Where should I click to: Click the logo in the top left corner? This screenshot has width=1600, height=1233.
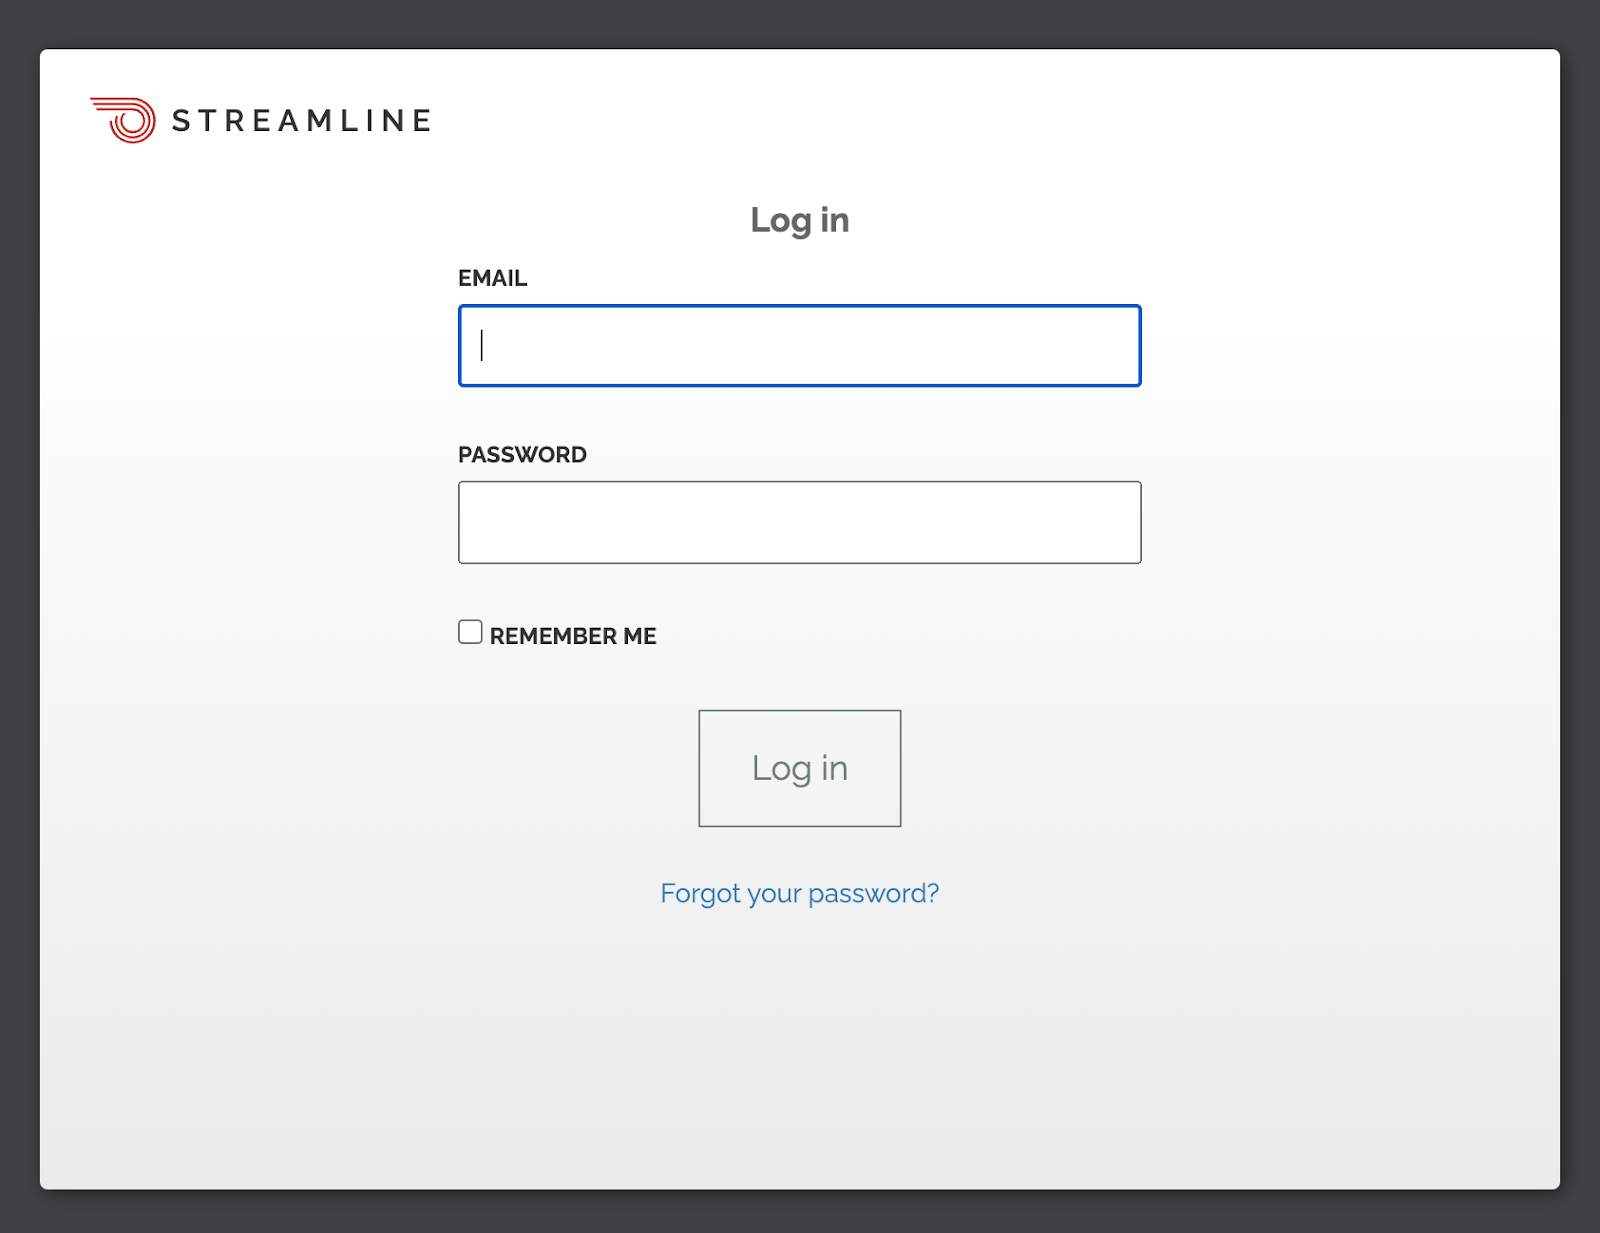click(x=260, y=120)
